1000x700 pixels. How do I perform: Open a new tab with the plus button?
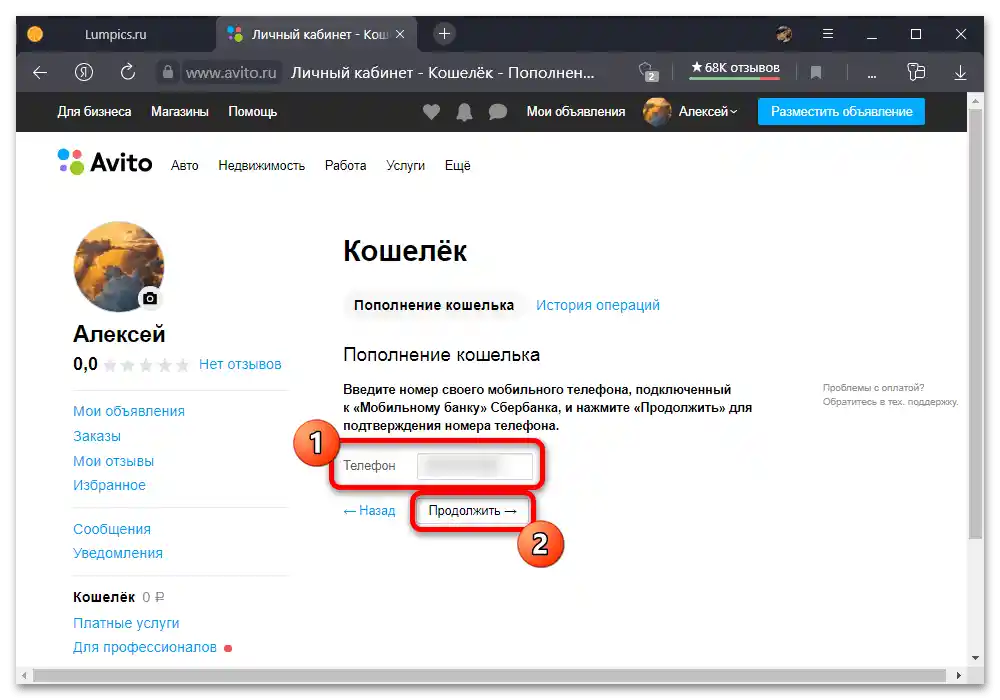coord(445,34)
